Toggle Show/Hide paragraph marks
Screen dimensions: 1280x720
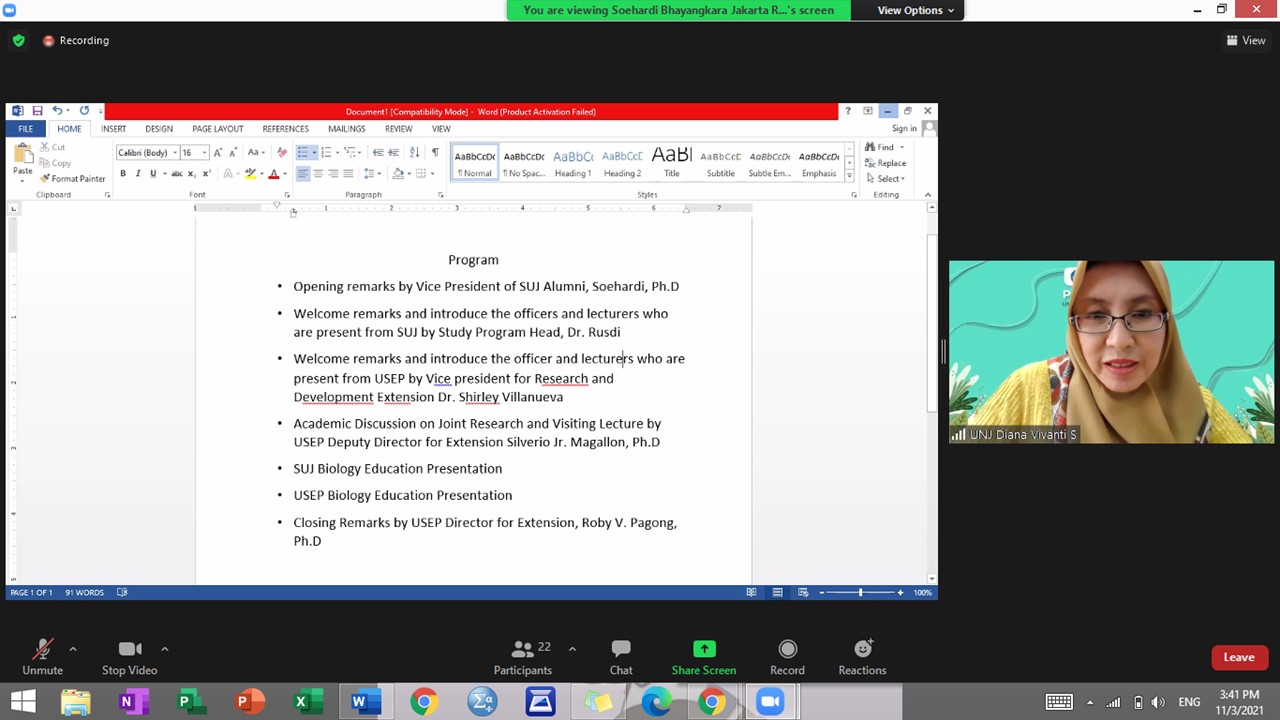435,152
